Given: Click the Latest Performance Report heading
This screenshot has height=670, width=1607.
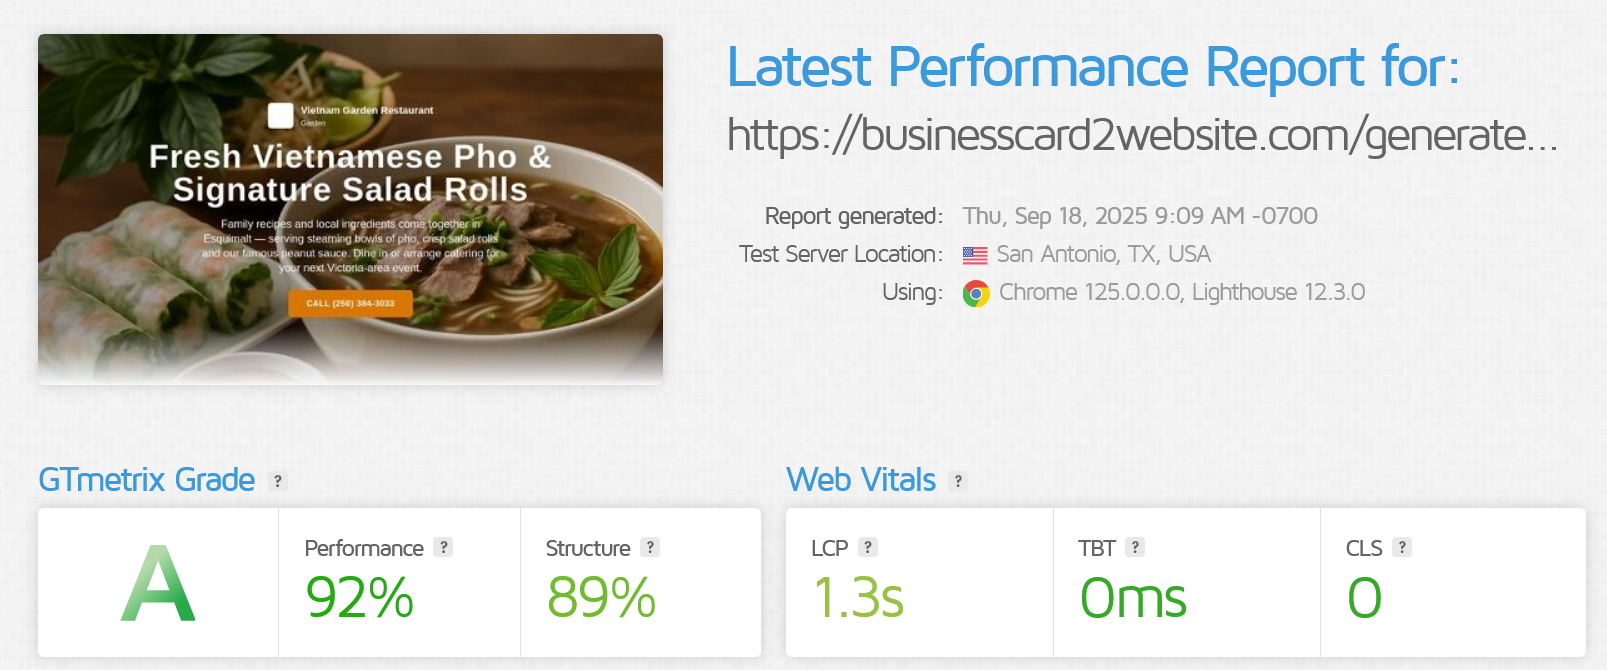Looking at the screenshot, I should point(1093,68).
